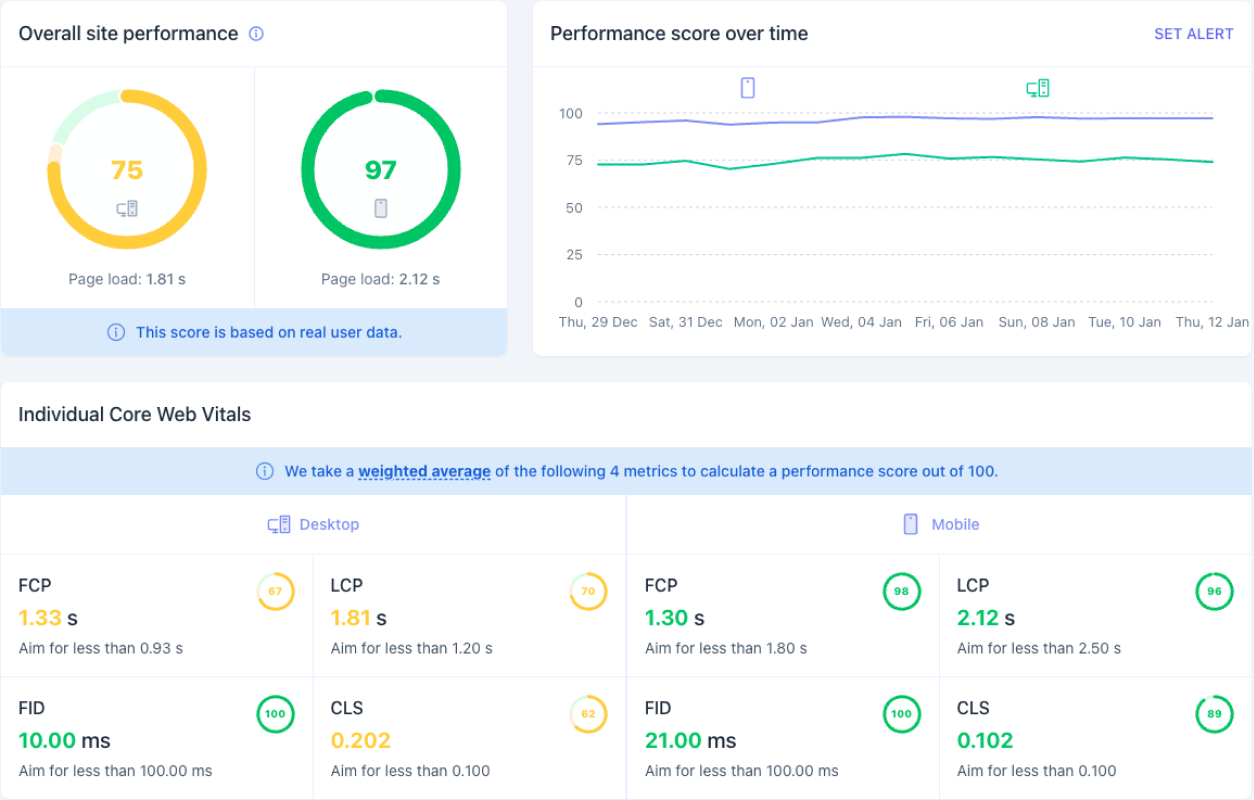Image resolution: width=1254 pixels, height=800 pixels.
Task: Click the Desktop FCP score circle 67
Action: pyautogui.click(x=275, y=591)
